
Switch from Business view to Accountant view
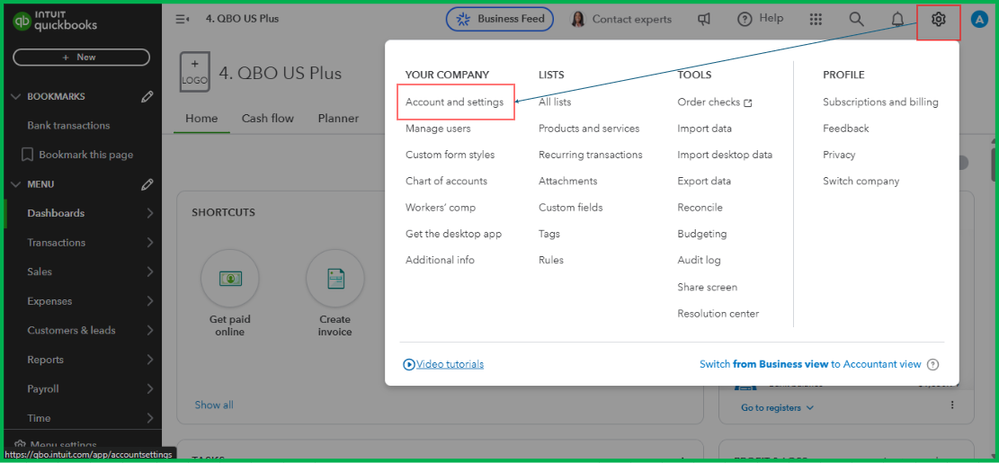pyautogui.click(x=810, y=364)
